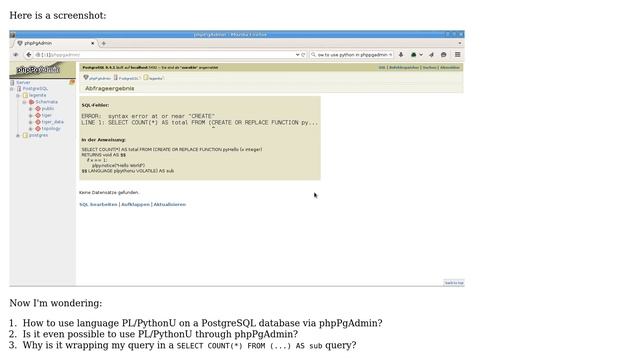
Task: Open the Suchen link in top bar
Action: tap(429, 67)
